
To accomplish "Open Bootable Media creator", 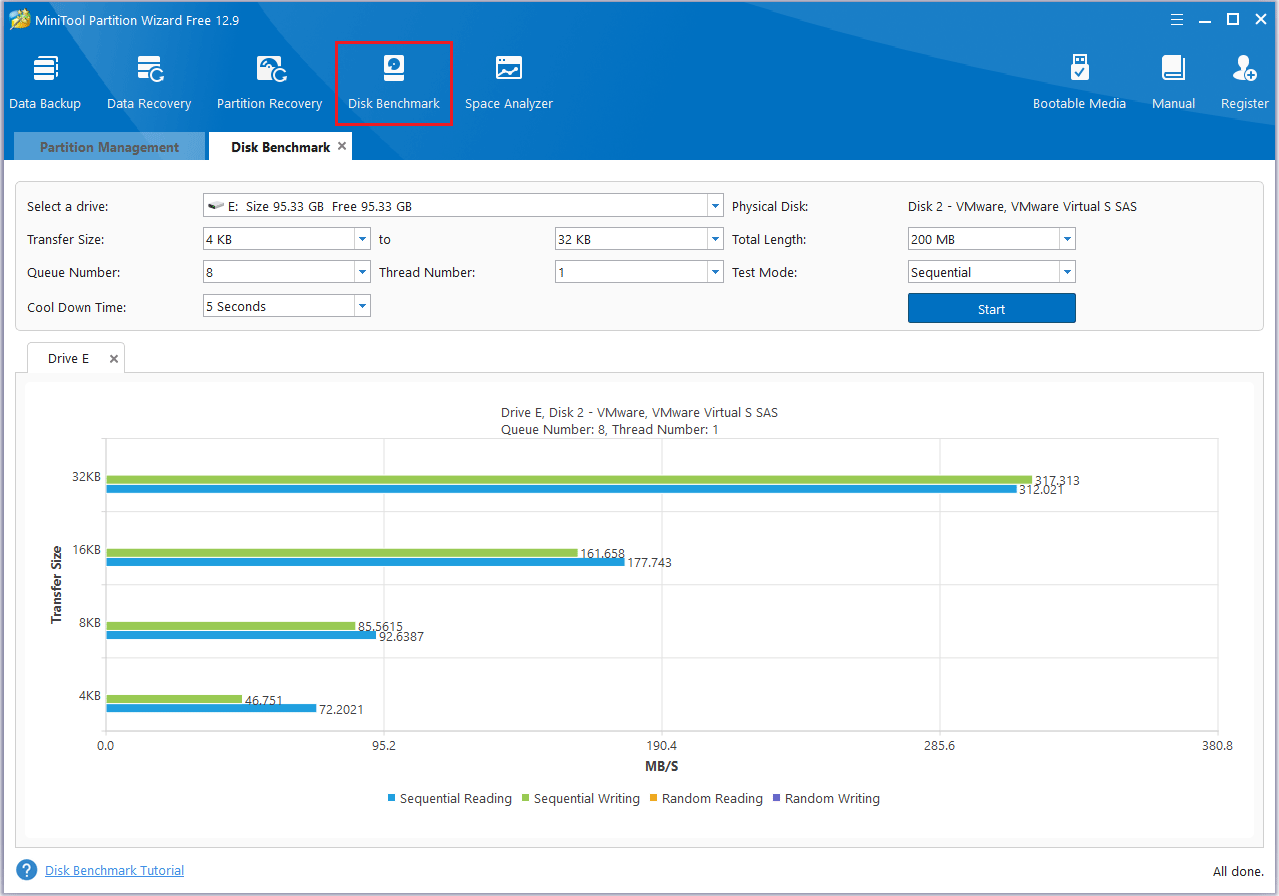I will 1079,78.
